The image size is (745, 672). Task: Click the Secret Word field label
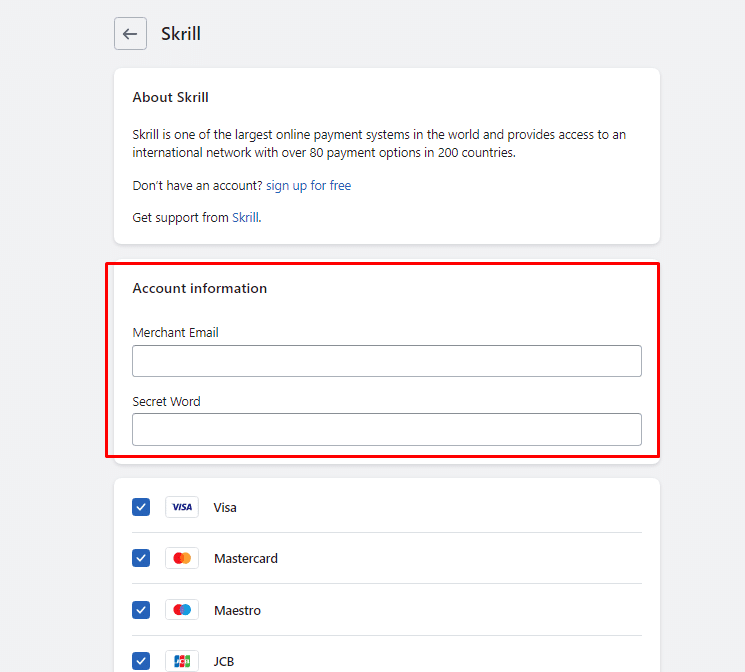pos(166,401)
